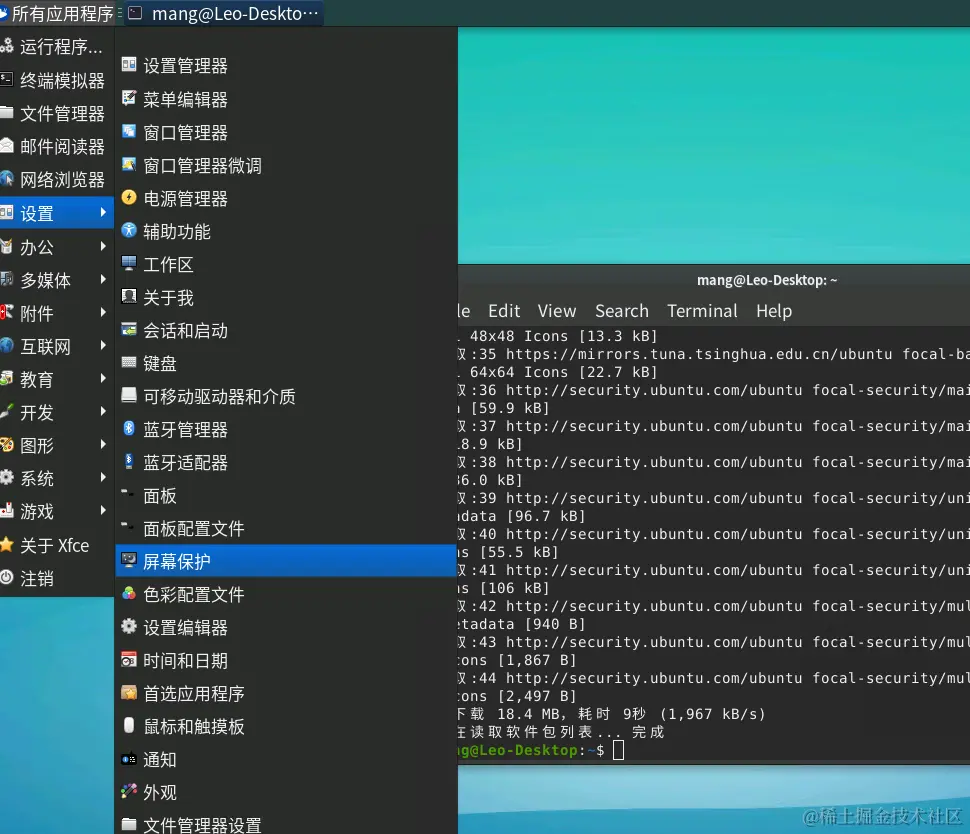Click the 菜单编辑器 icon
This screenshot has height=834, width=970.
(129, 98)
